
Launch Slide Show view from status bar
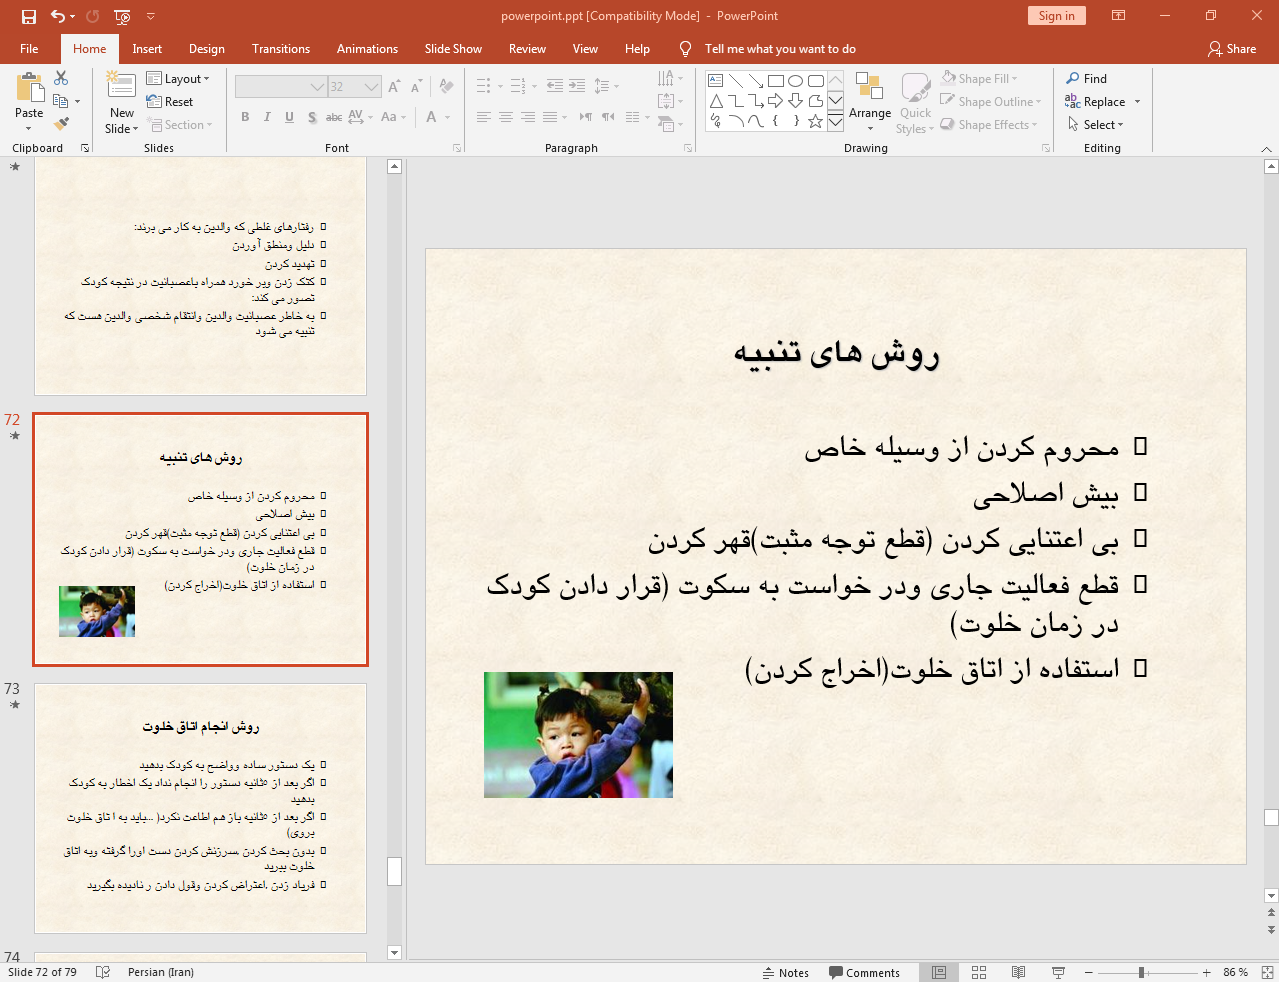point(1058,972)
